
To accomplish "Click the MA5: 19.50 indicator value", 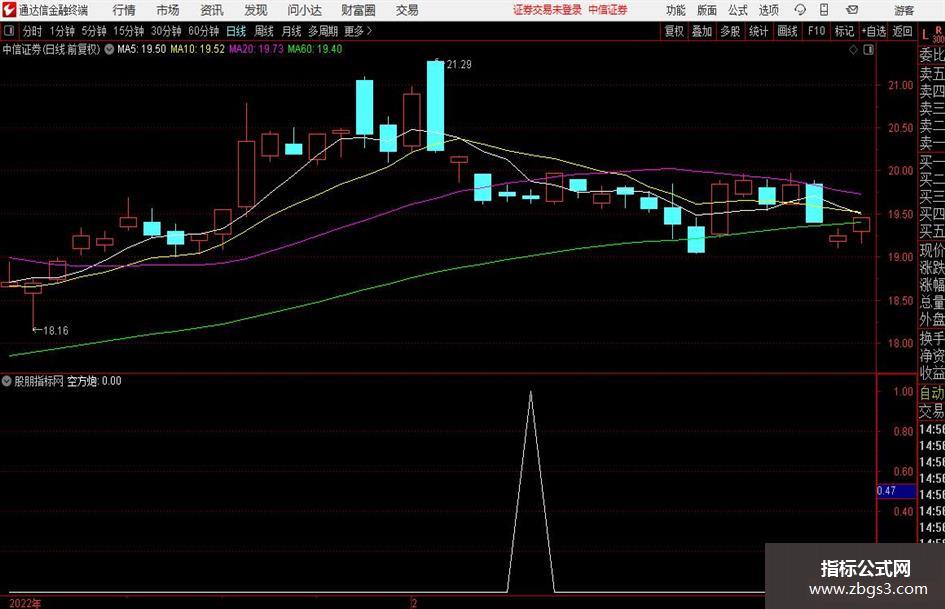I will tap(142, 49).
